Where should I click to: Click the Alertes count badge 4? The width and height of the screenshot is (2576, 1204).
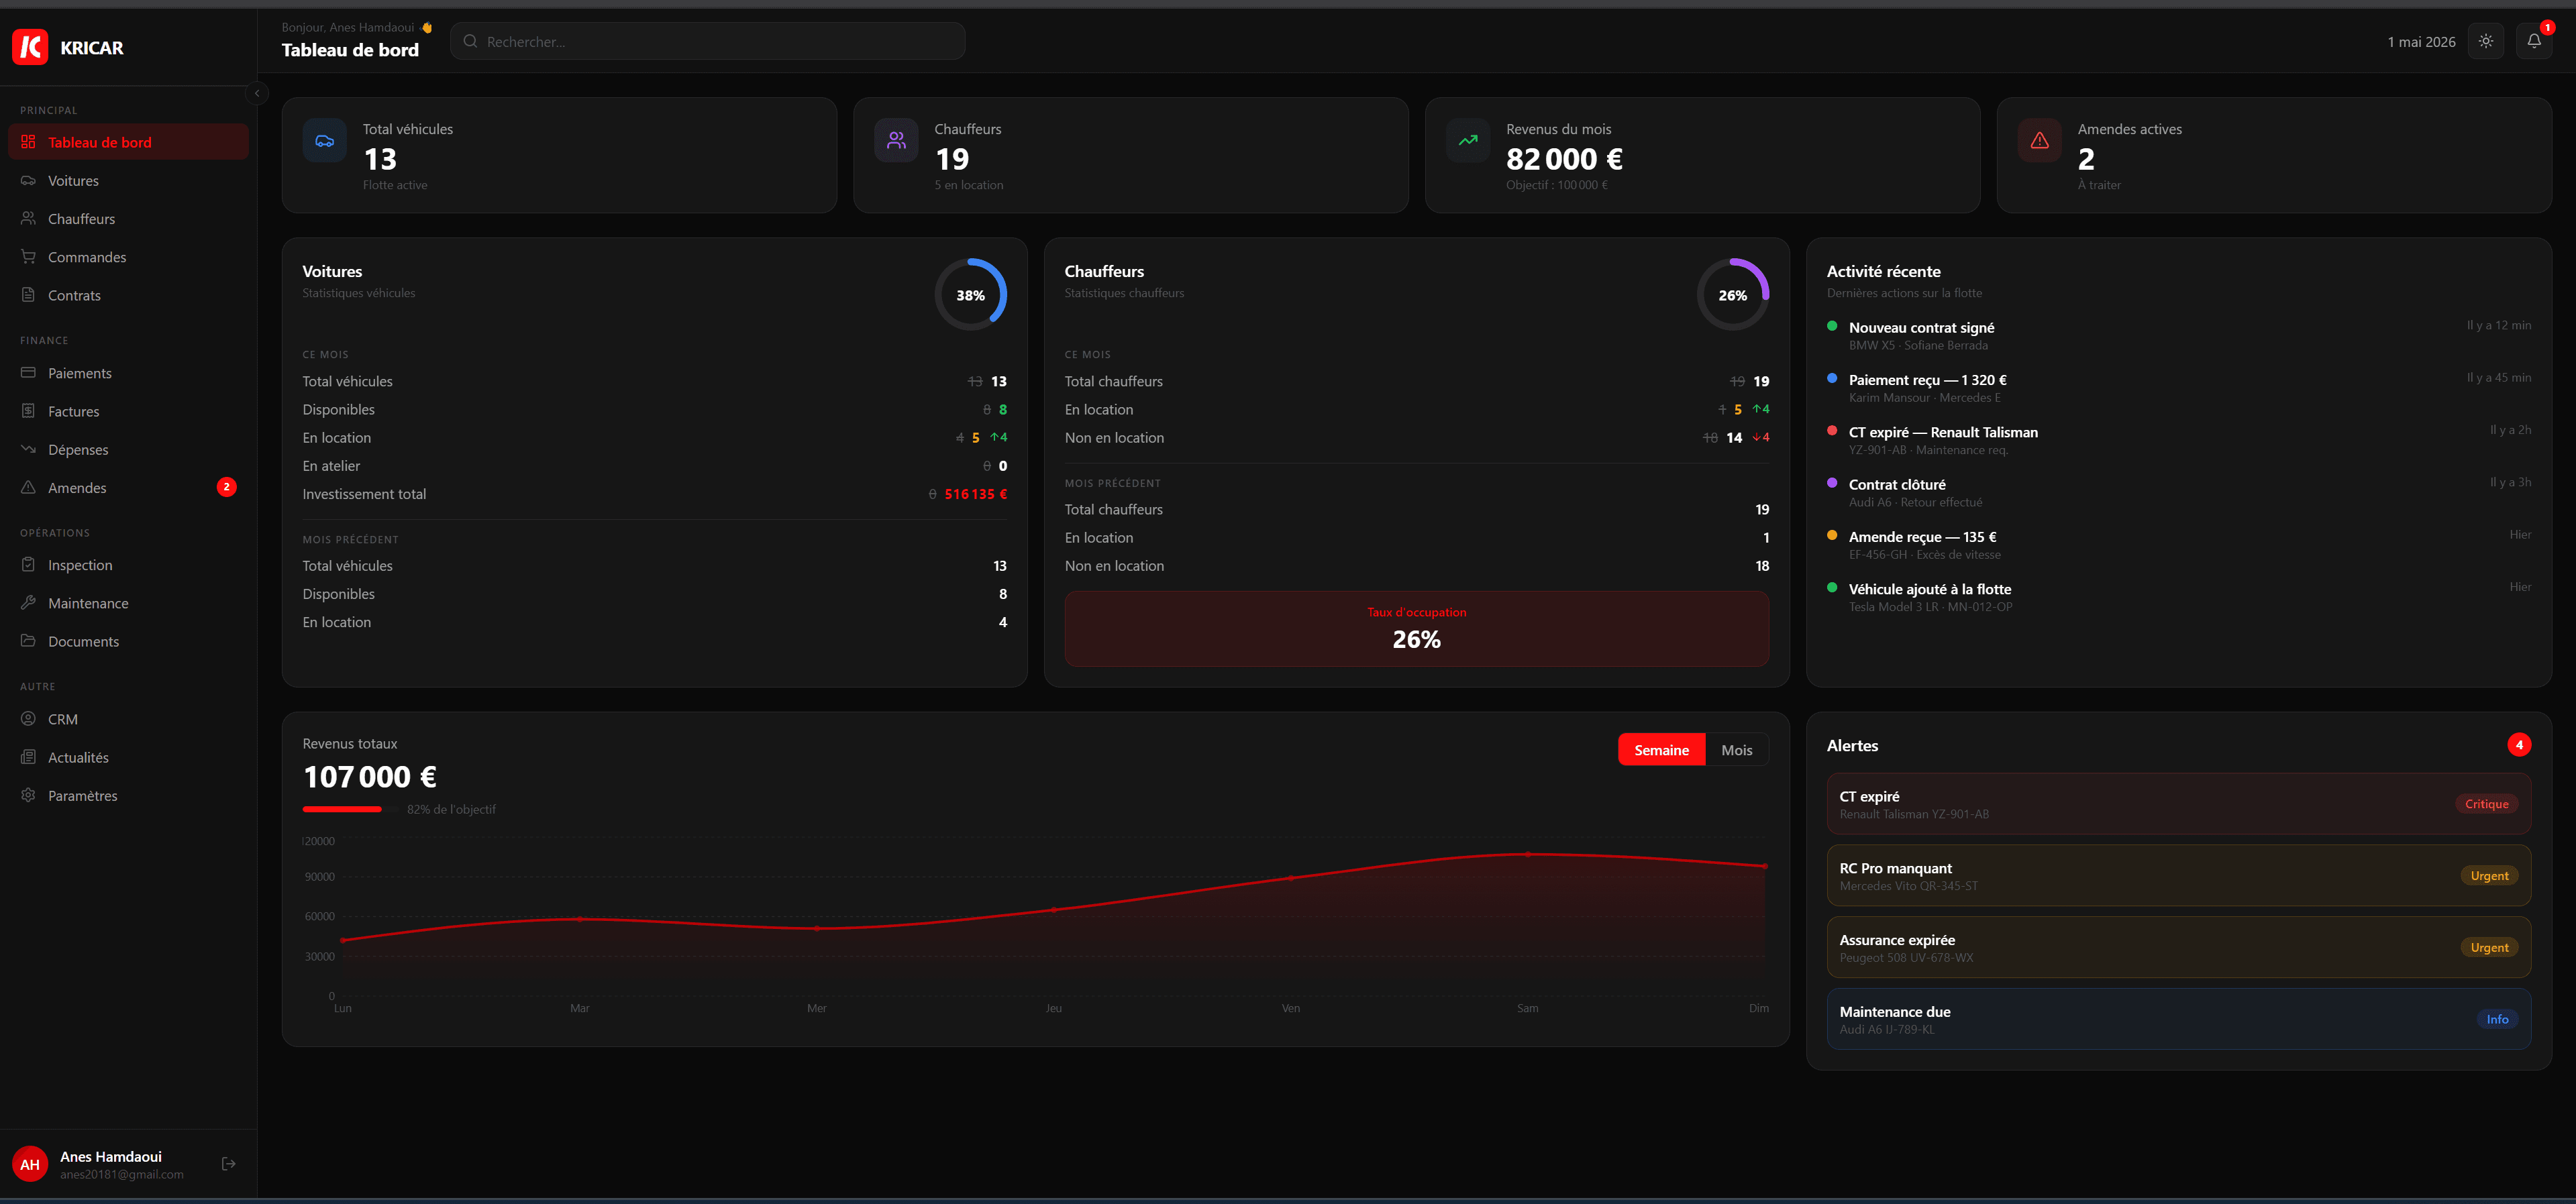pos(2519,745)
